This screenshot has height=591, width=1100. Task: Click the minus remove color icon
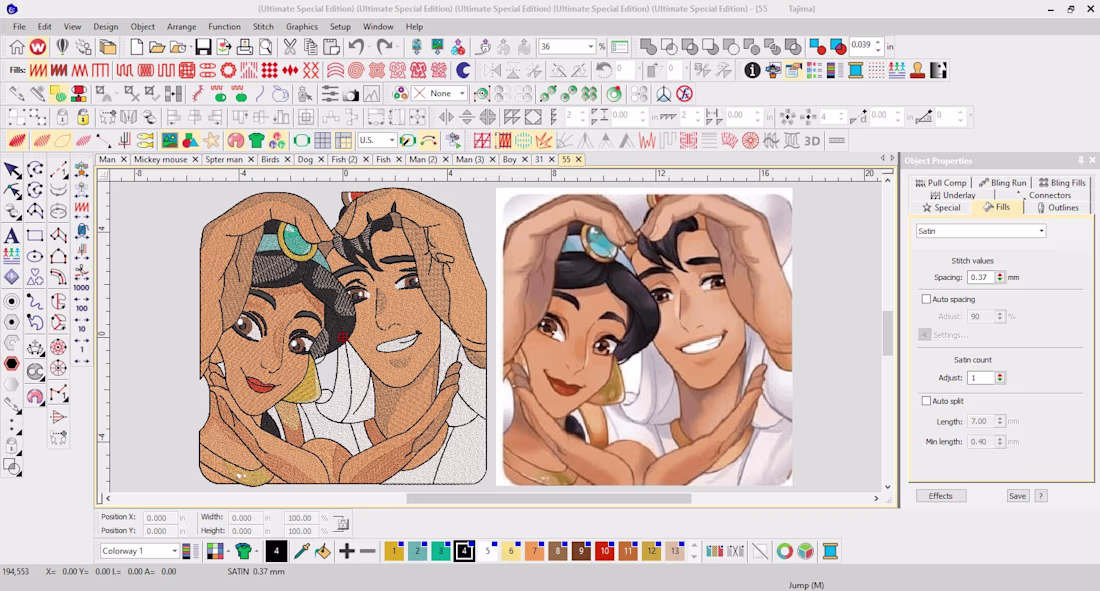pyautogui.click(x=368, y=551)
